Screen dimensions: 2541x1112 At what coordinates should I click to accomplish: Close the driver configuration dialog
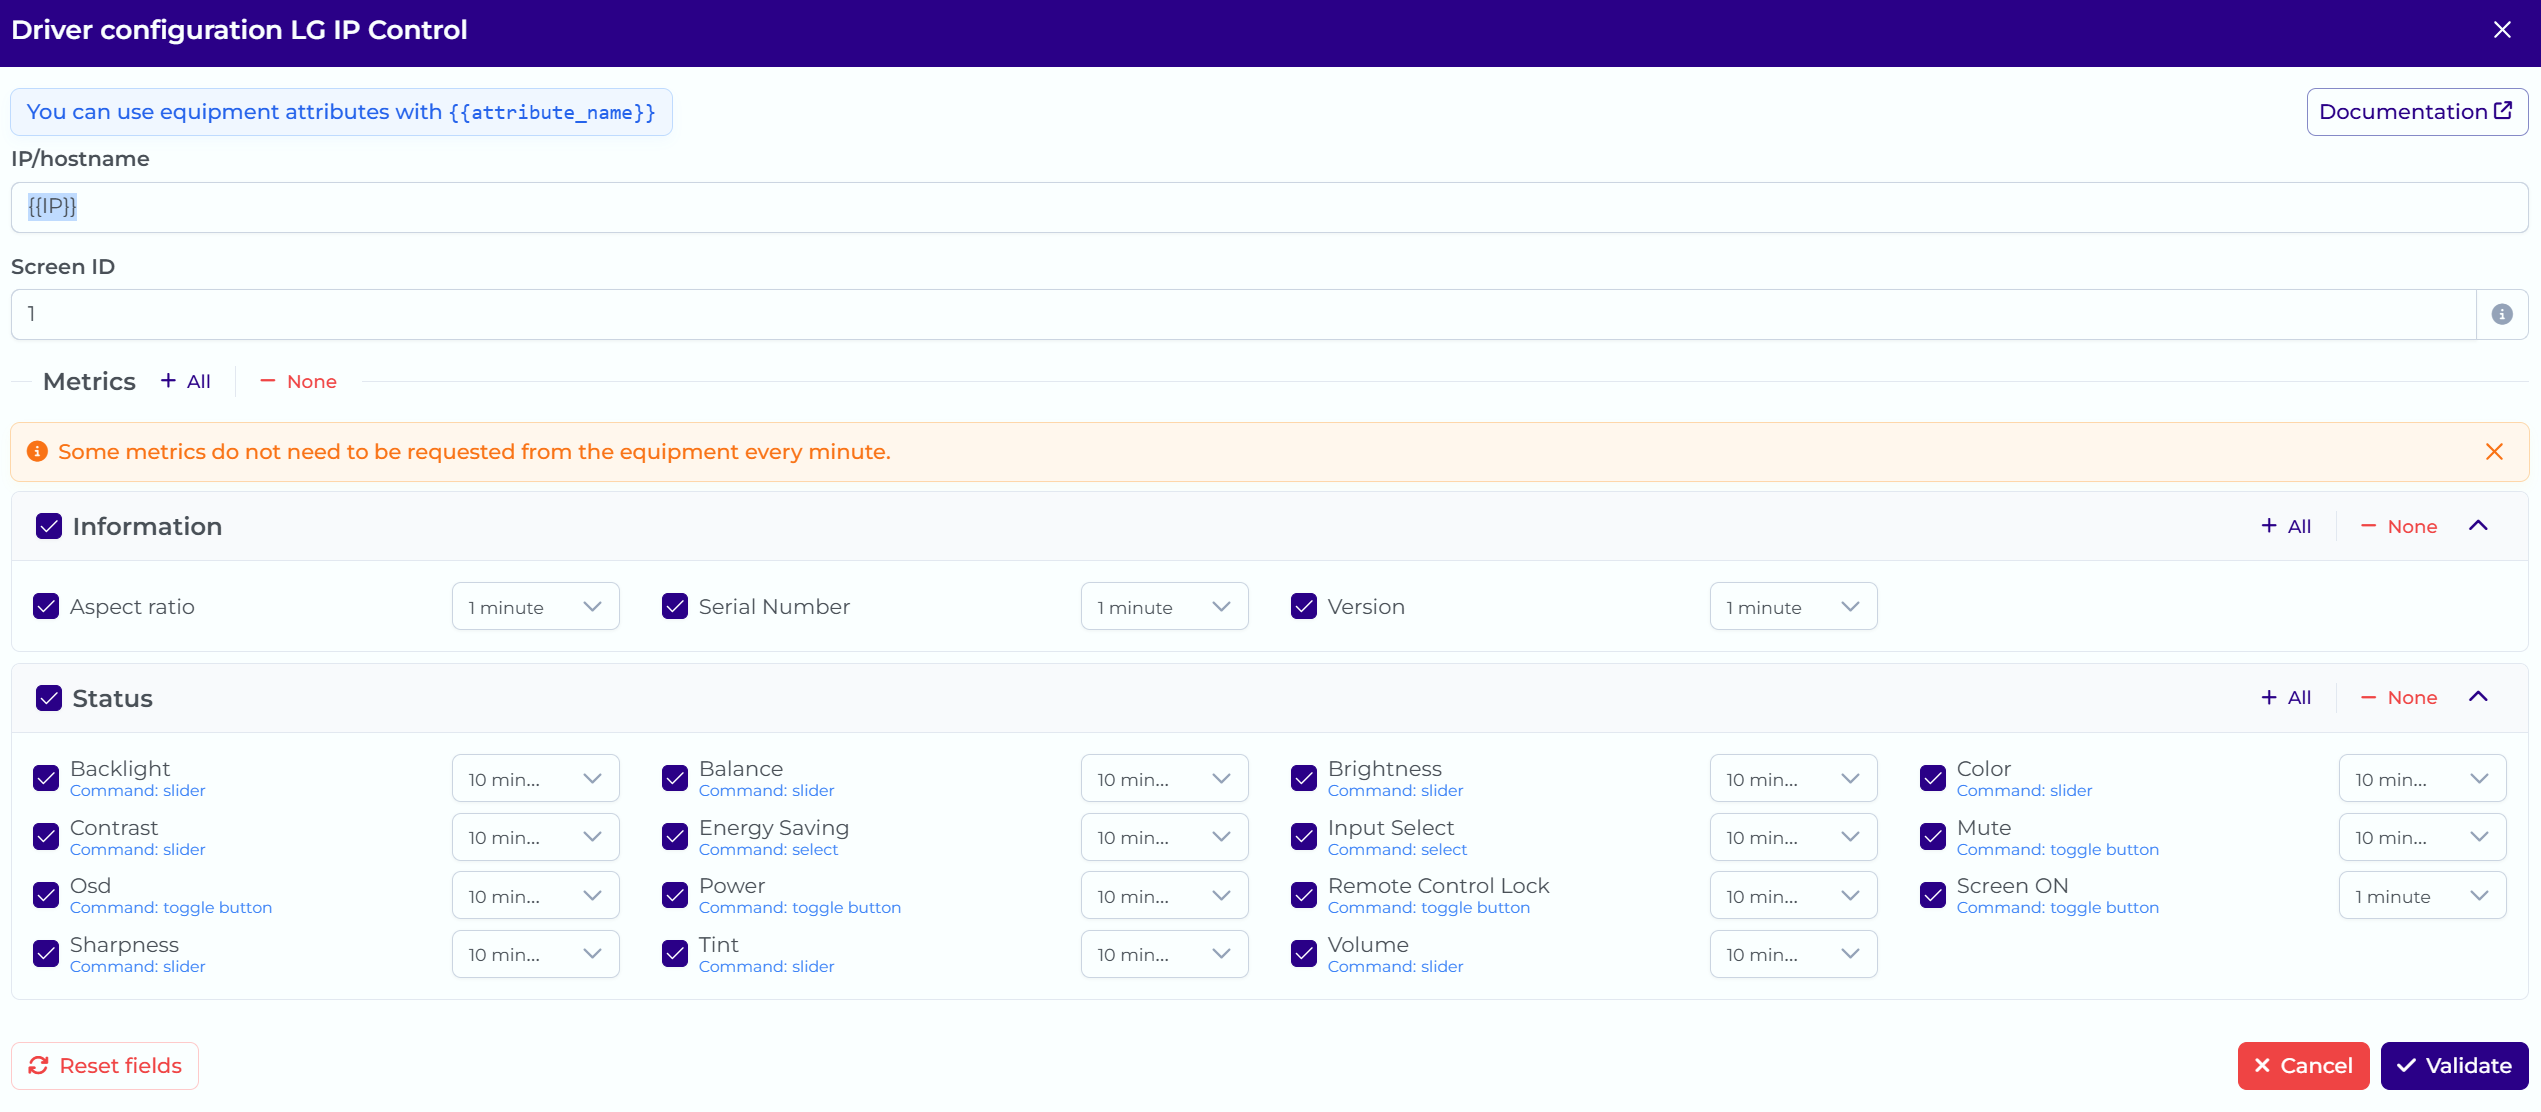point(2502,30)
